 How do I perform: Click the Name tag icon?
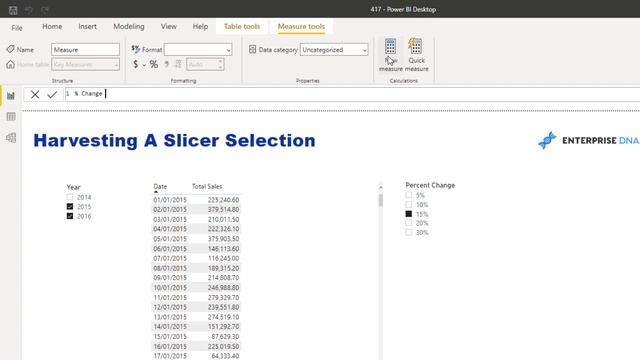pos(11,49)
